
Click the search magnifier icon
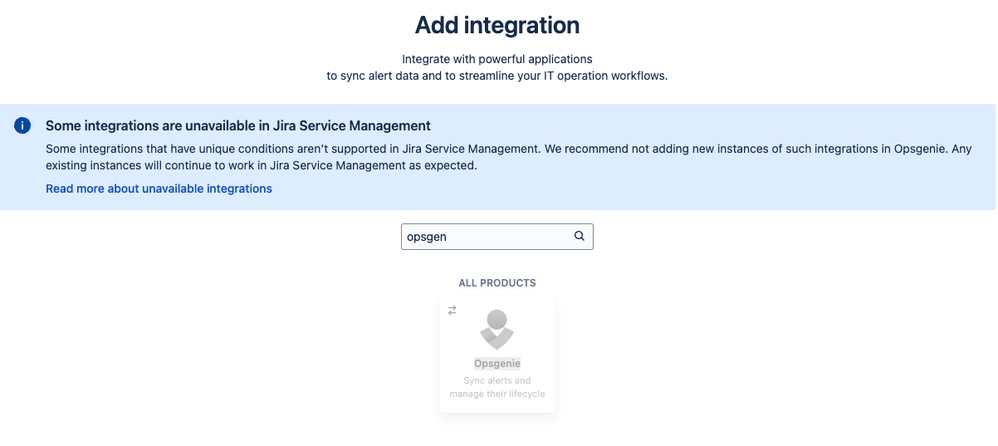click(x=579, y=236)
